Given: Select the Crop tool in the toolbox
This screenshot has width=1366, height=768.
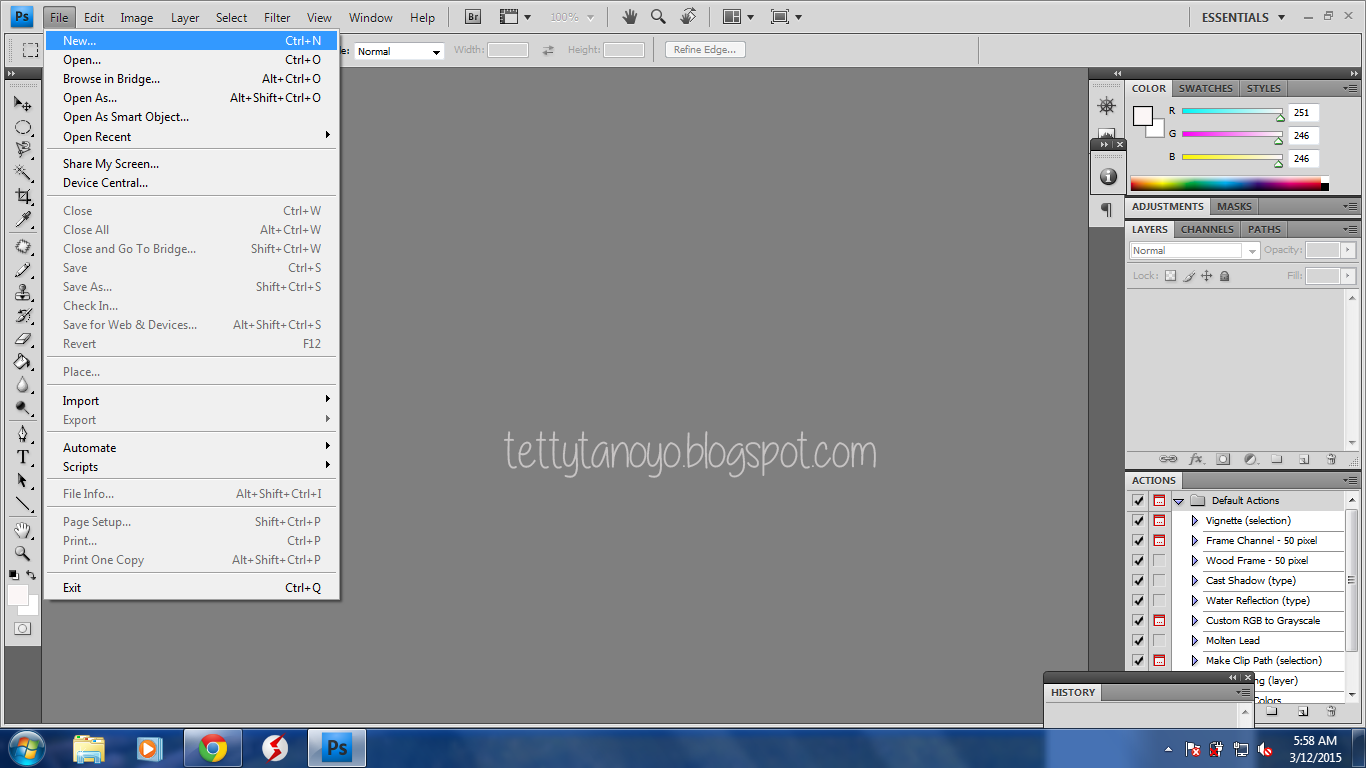Looking at the screenshot, I should [x=23, y=197].
